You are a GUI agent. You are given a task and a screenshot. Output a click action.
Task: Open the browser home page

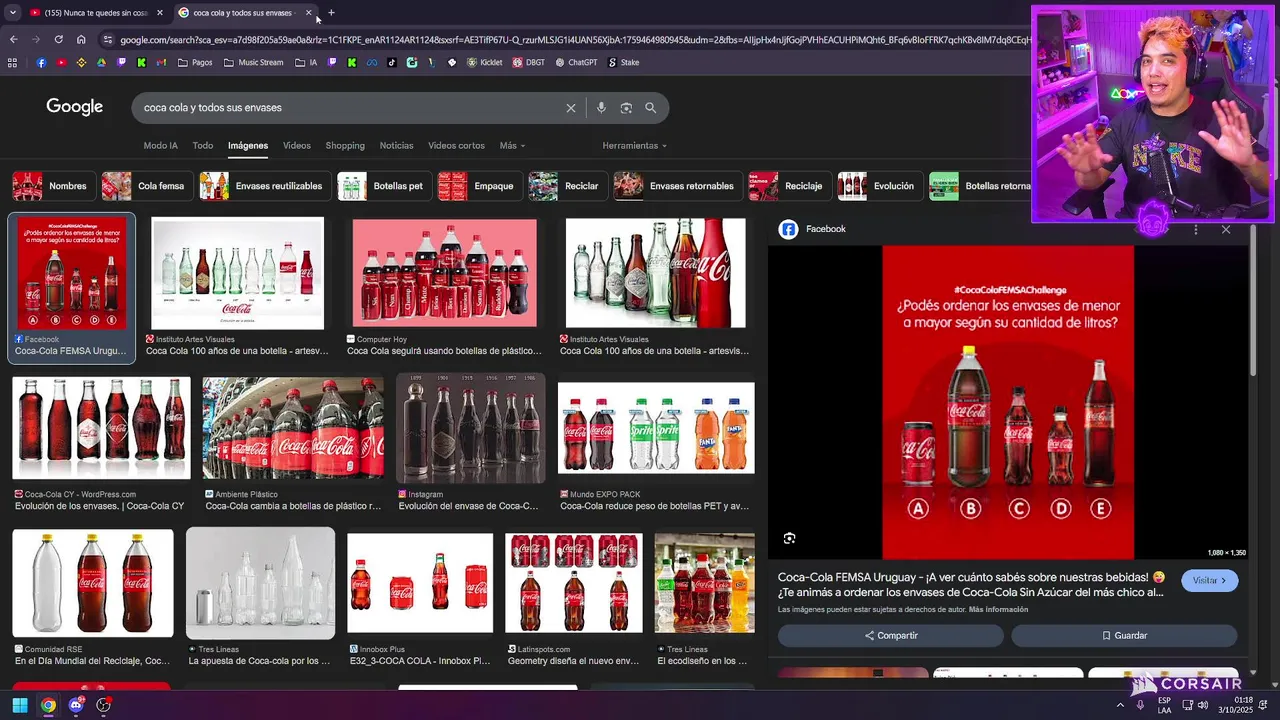(81, 40)
